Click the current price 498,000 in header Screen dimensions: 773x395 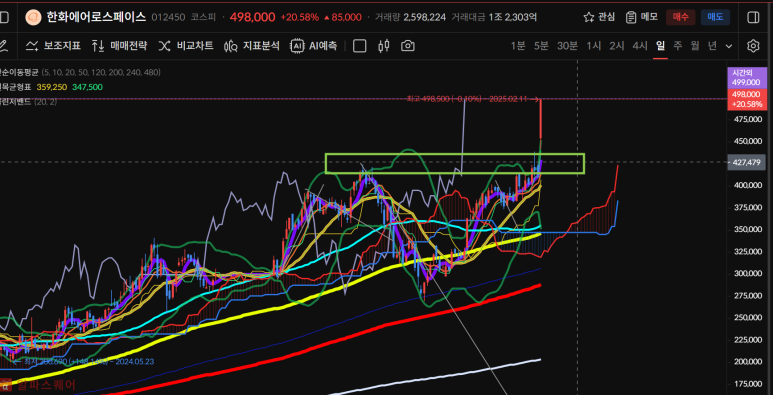pyautogui.click(x=252, y=17)
